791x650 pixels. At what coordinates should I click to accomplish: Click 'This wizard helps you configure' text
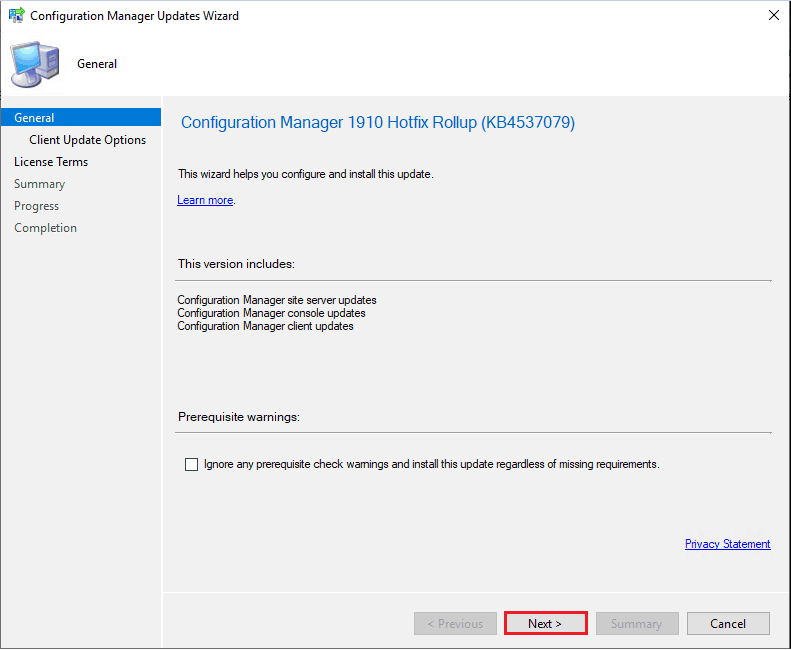tap(306, 174)
